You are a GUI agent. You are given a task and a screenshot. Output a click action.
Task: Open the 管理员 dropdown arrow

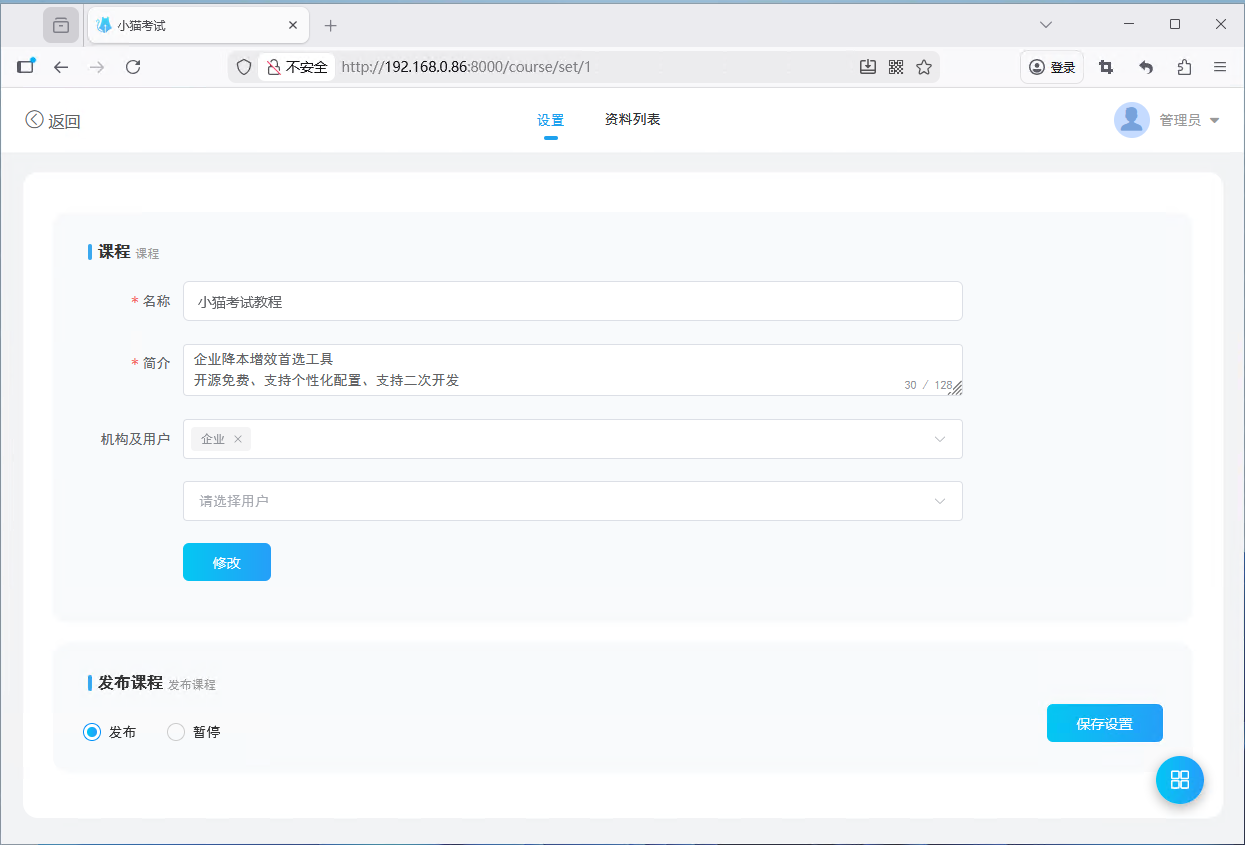(1215, 120)
